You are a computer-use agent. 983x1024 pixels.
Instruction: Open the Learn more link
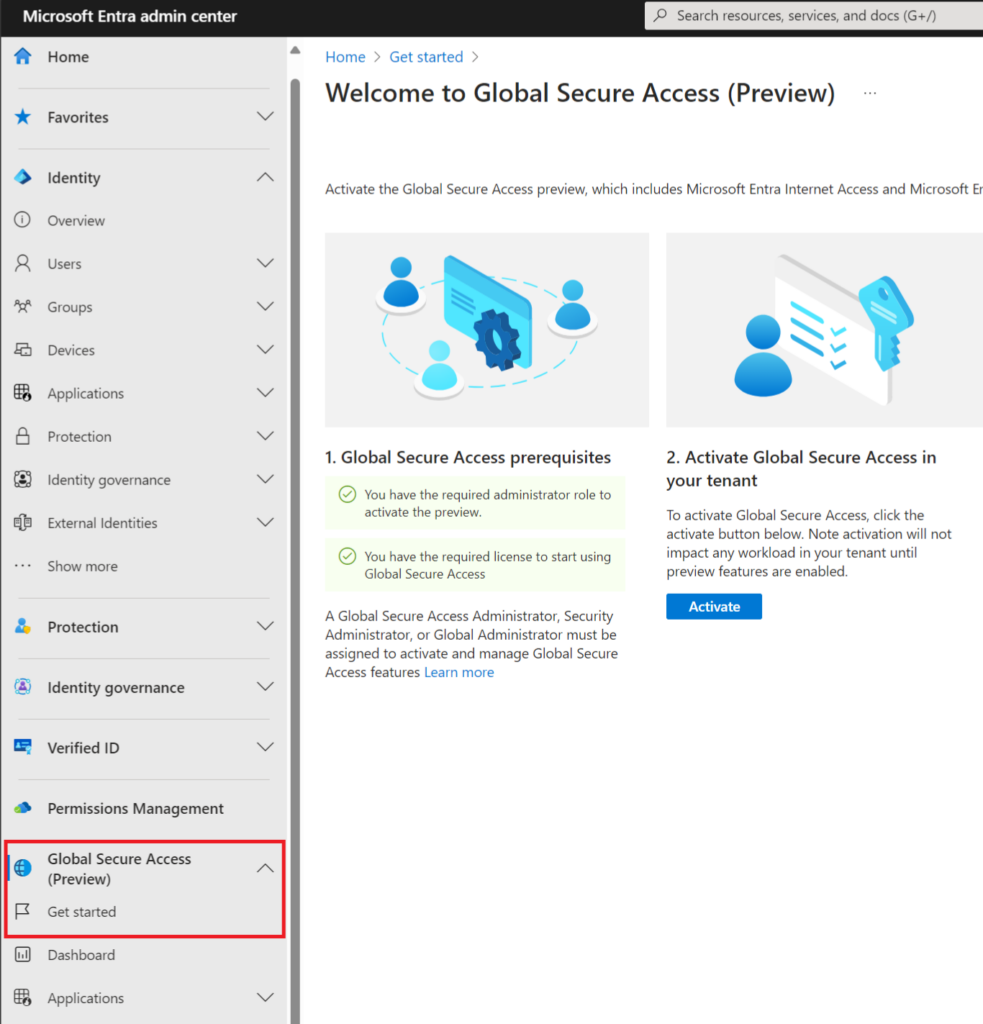[x=459, y=672]
